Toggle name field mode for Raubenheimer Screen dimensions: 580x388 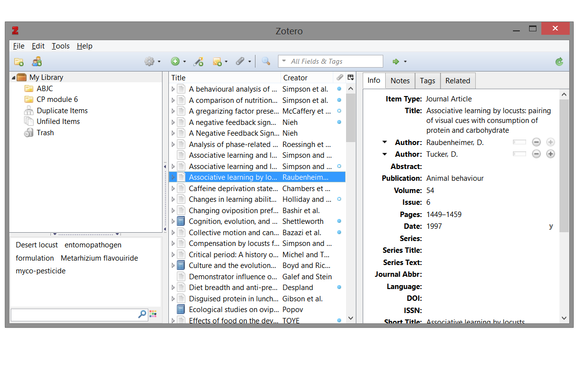(519, 142)
